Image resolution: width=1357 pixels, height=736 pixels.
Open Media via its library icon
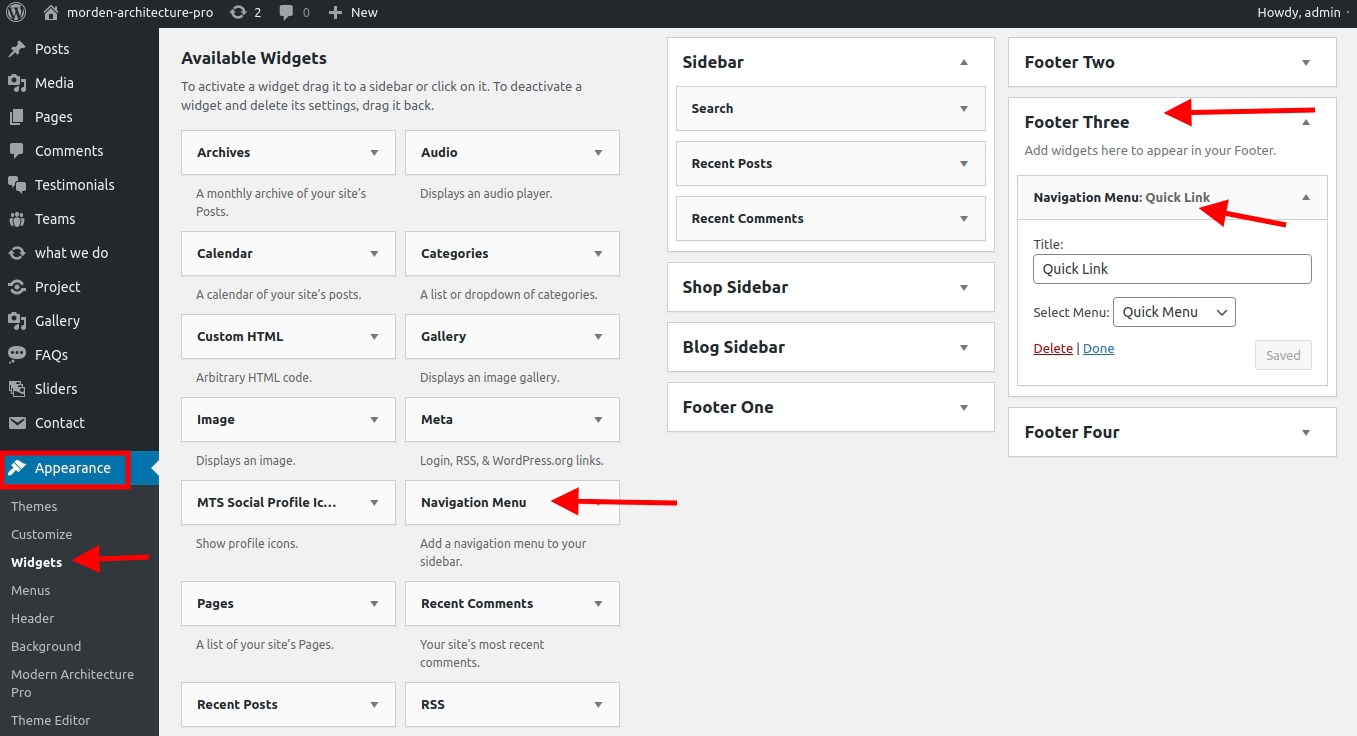[x=16, y=82]
